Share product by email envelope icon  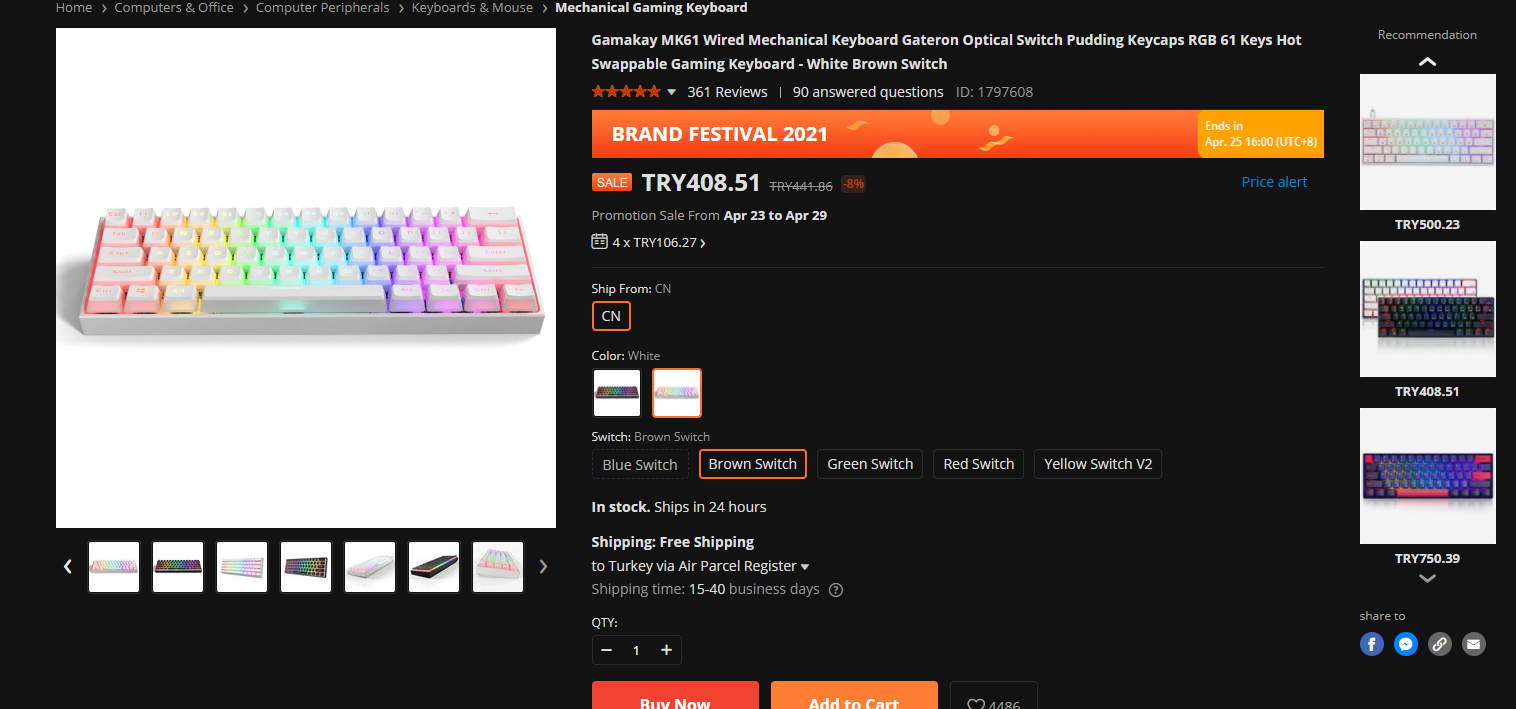pos(1474,644)
